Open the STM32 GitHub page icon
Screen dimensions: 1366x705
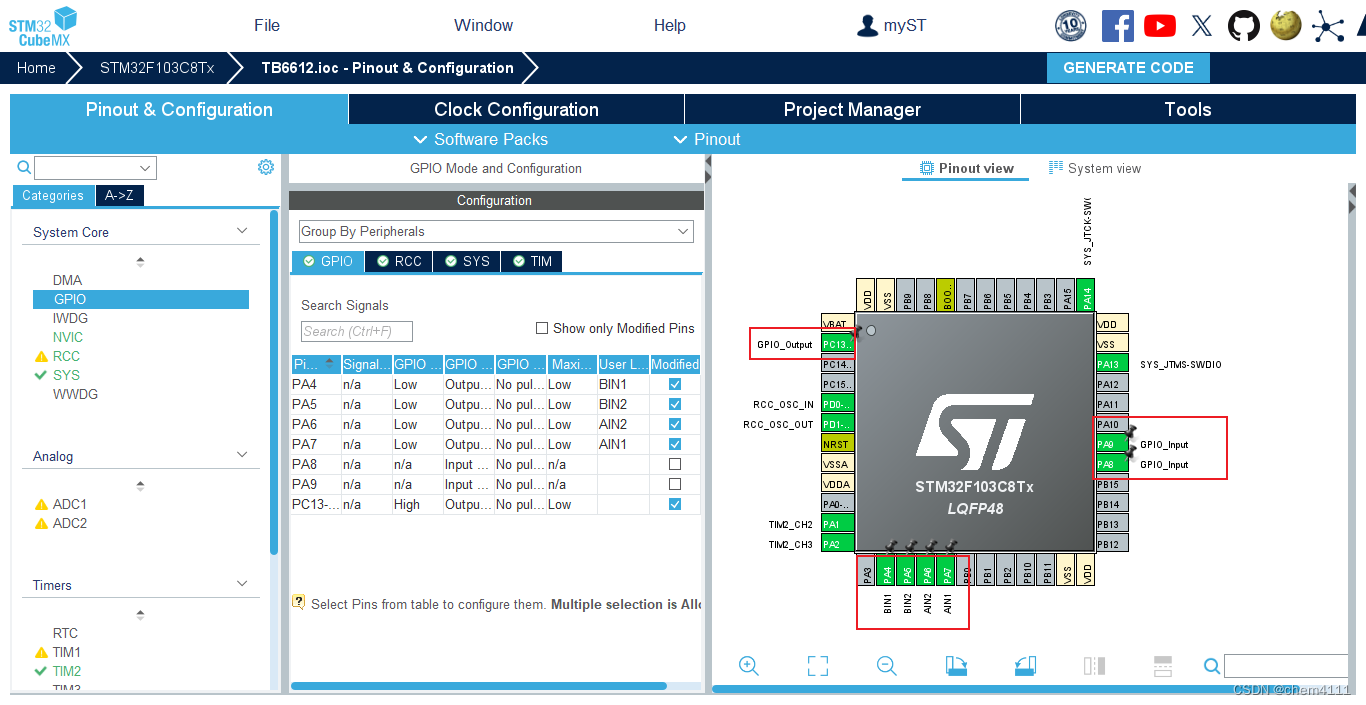coord(1243,25)
